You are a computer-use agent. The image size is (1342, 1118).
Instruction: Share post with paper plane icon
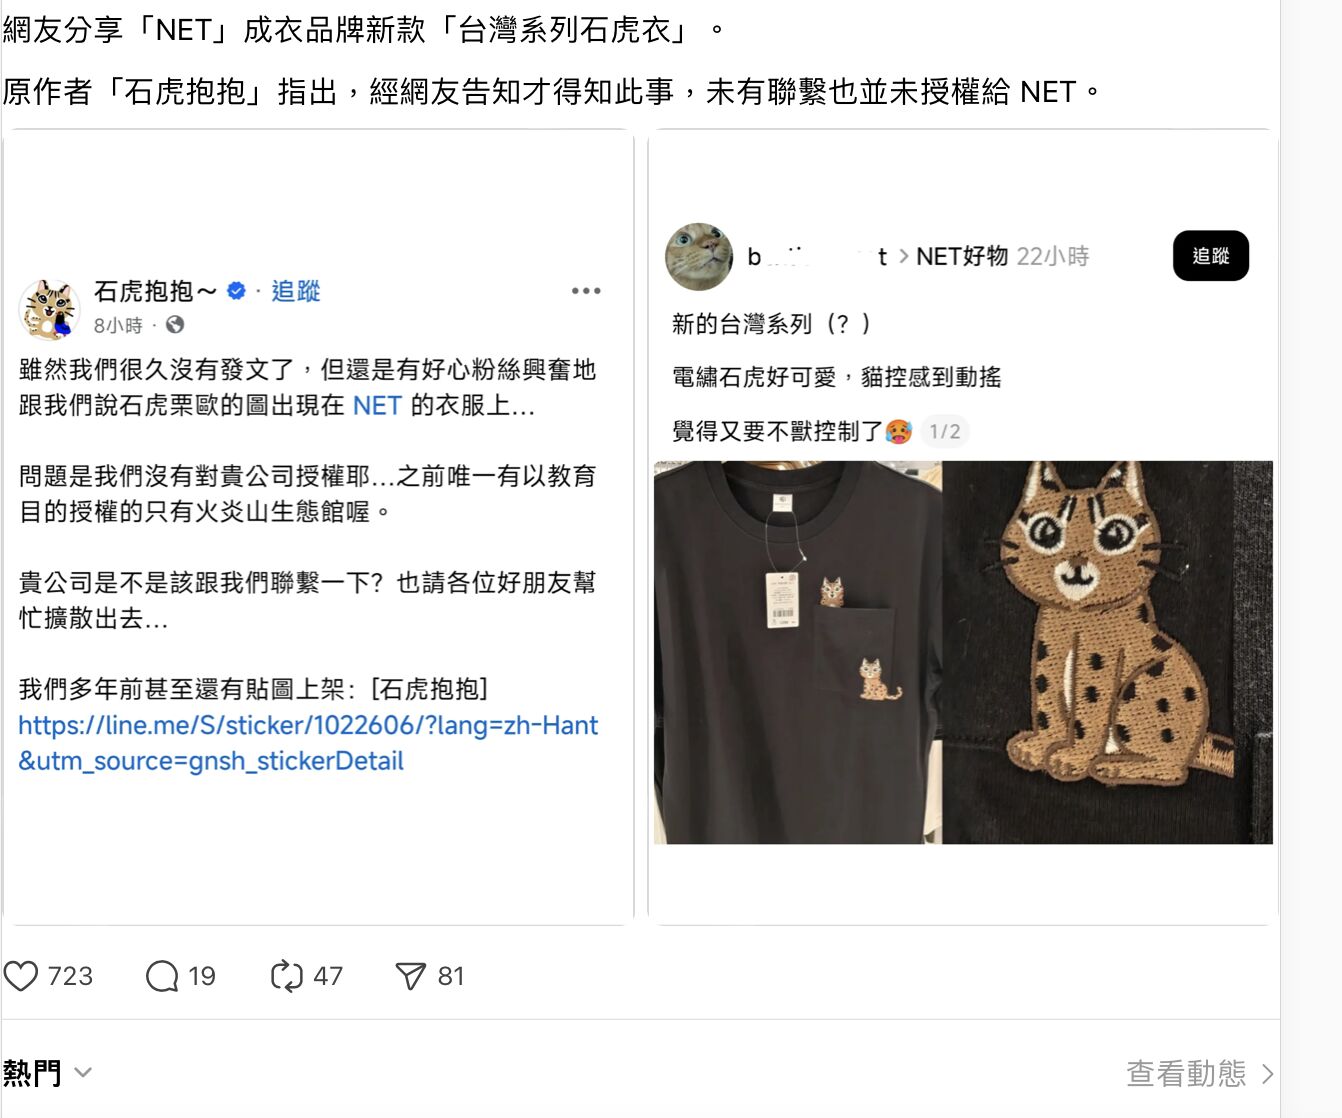[x=411, y=976]
